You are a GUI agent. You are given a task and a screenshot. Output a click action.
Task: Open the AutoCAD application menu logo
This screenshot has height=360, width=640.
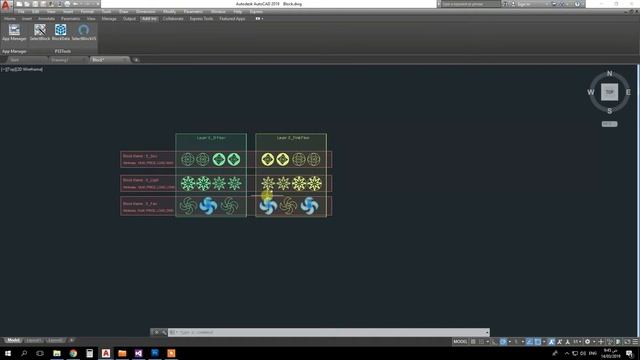pyautogui.click(x=6, y=5)
